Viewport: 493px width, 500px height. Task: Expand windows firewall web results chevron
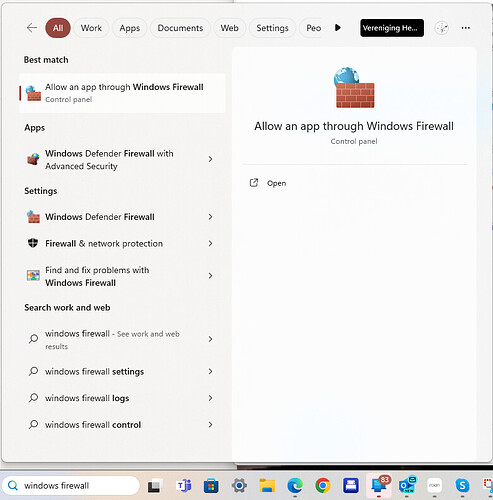click(x=210, y=339)
